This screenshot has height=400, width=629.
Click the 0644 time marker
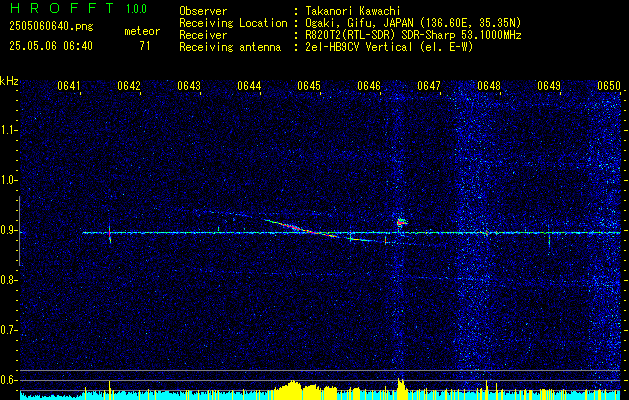[249, 86]
